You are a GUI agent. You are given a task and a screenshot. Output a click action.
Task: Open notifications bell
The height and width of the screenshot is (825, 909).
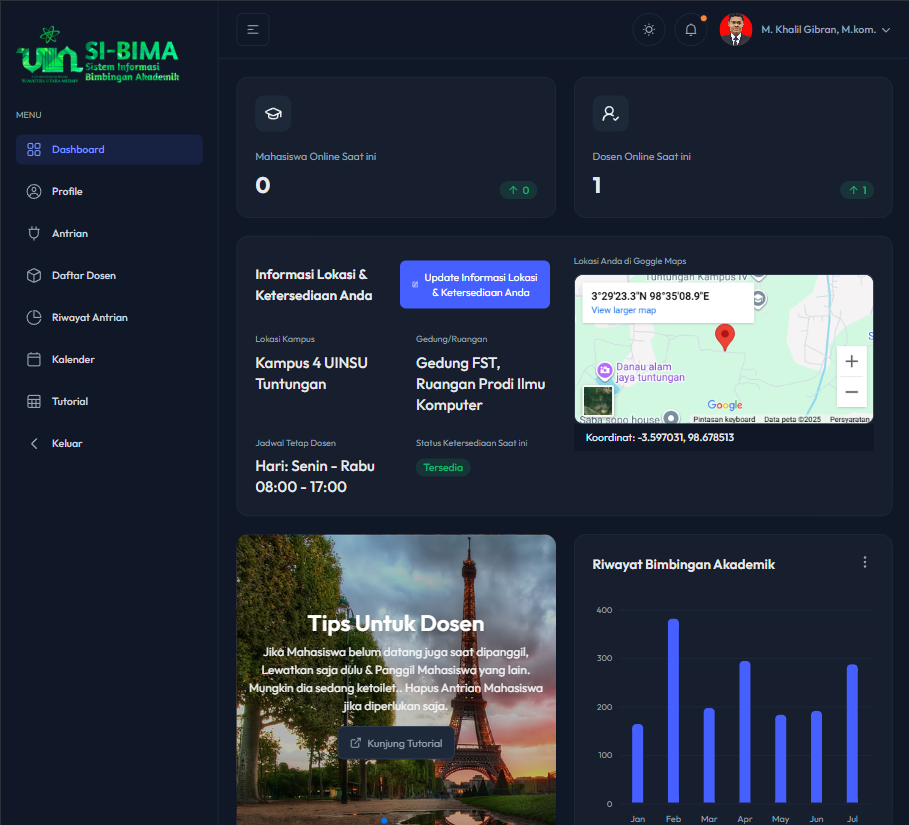[x=690, y=30]
